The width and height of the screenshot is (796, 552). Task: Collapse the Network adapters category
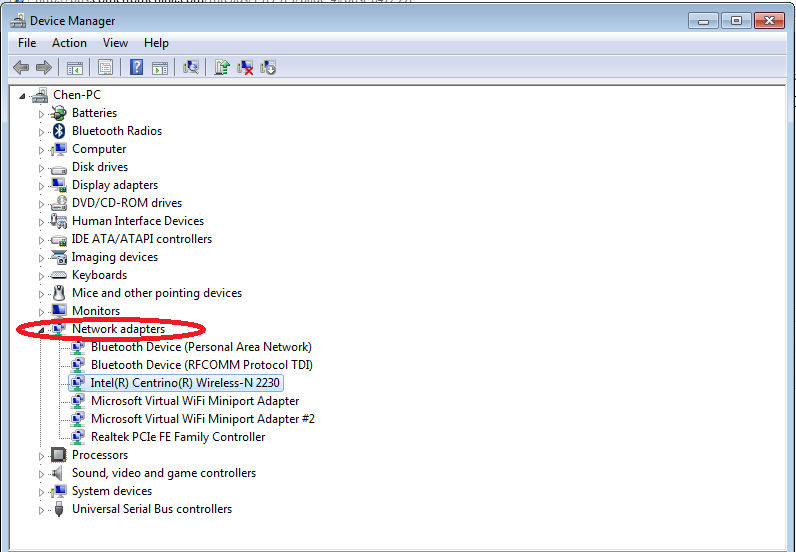pyautogui.click(x=42, y=329)
